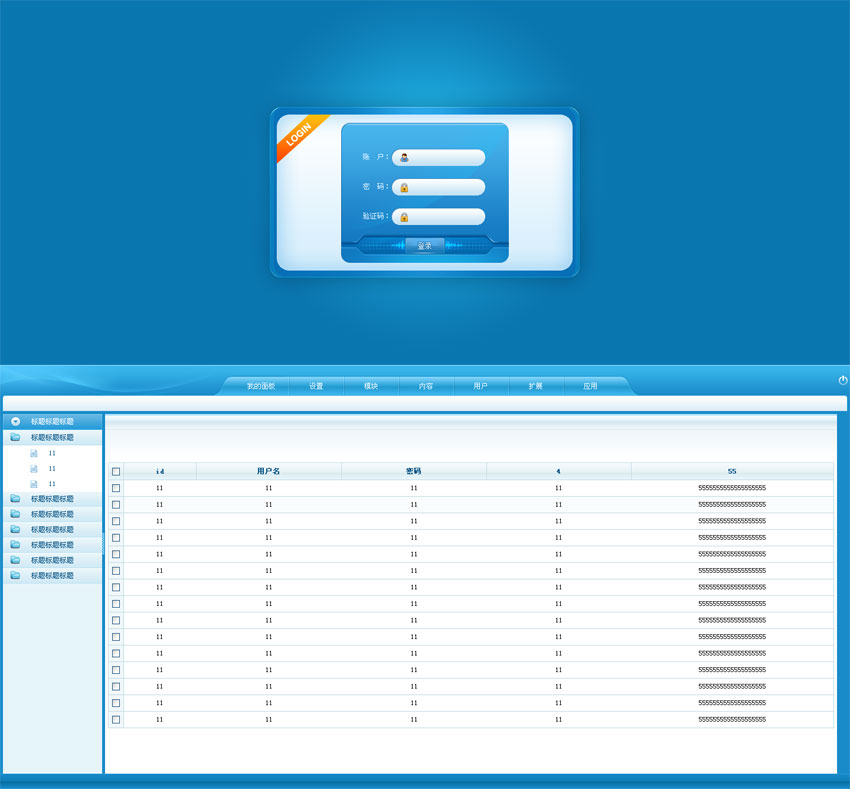Click the padlock icon in 验证码 field
Viewport: 850px width, 789px height.
tap(404, 217)
